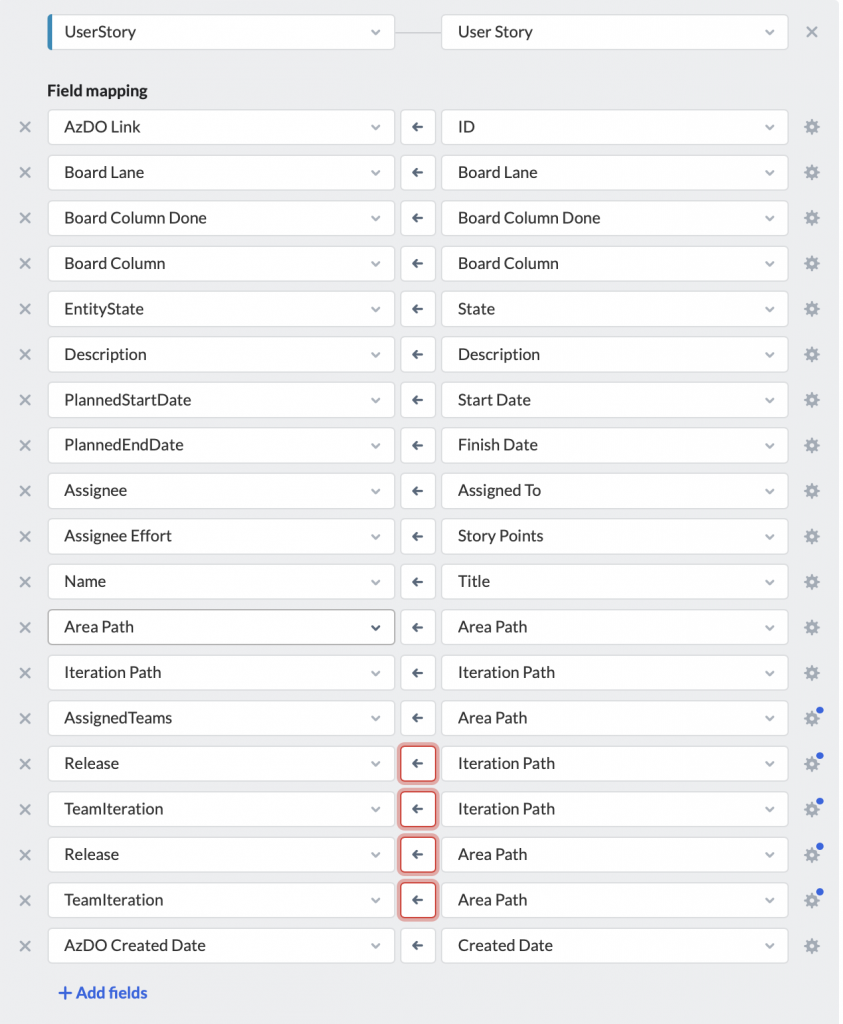Click gear icon for EntityState mapping
The width and height of the screenshot is (843, 1024).
pos(812,309)
